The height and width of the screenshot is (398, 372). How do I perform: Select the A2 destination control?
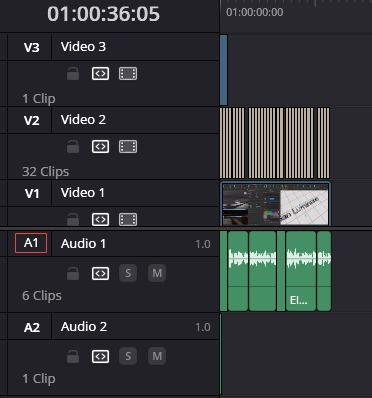[x=31, y=327]
